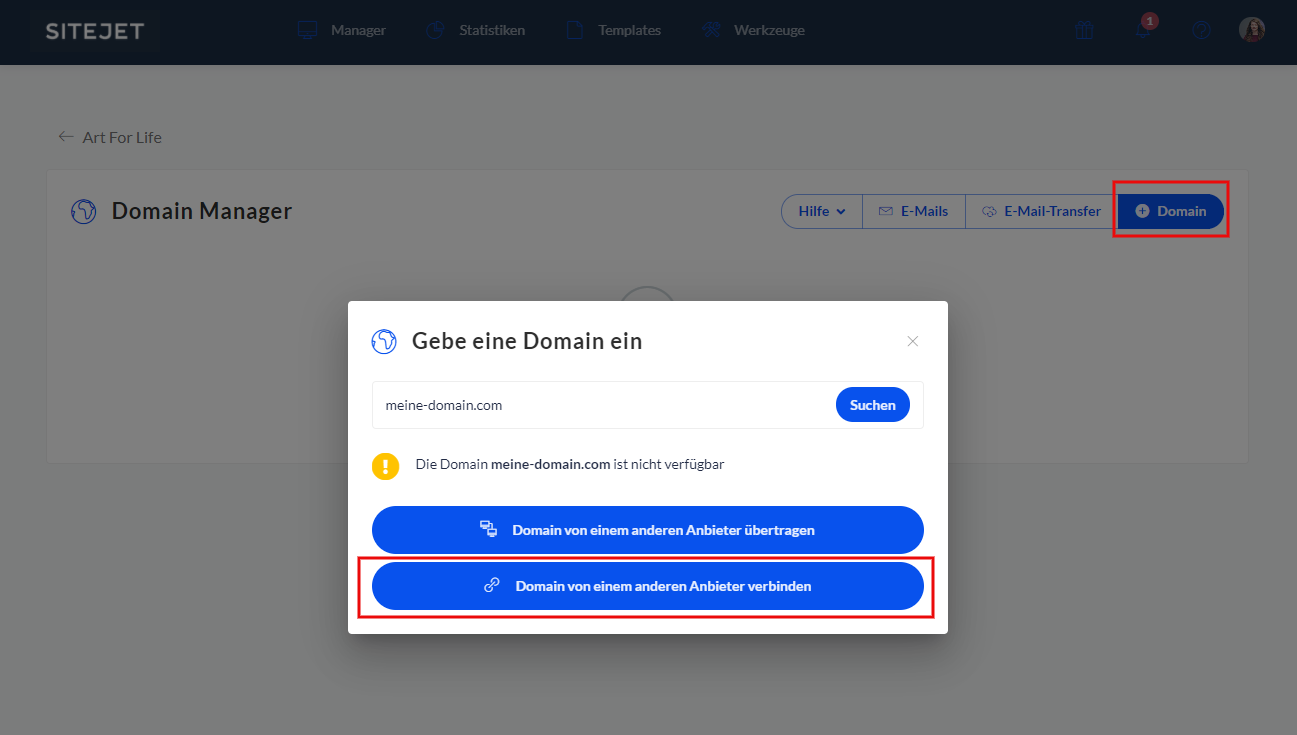Close the domain dialog with X
The height and width of the screenshot is (735, 1297).
[x=912, y=341]
